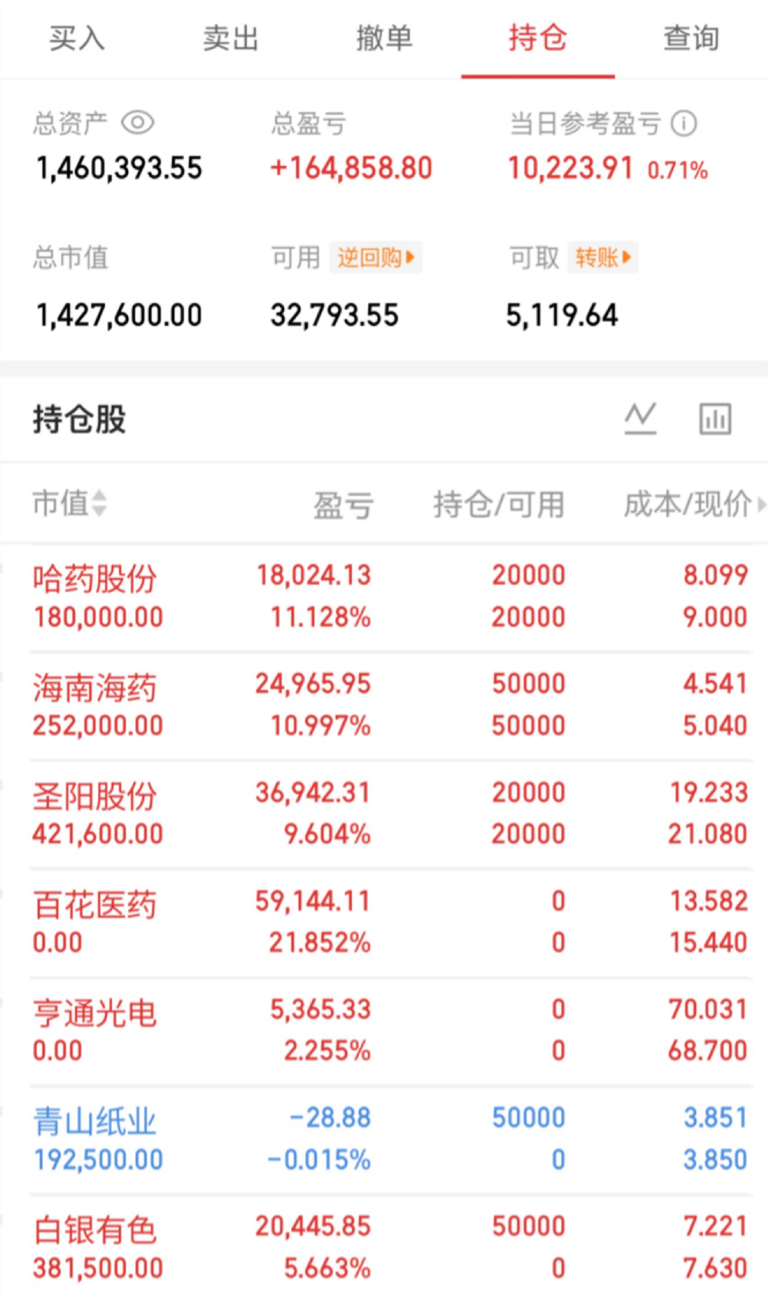Viewport: 768px width, 1299px height.
Task: Click 哈药股份 cost price 8.099
Action: (715, 575)
